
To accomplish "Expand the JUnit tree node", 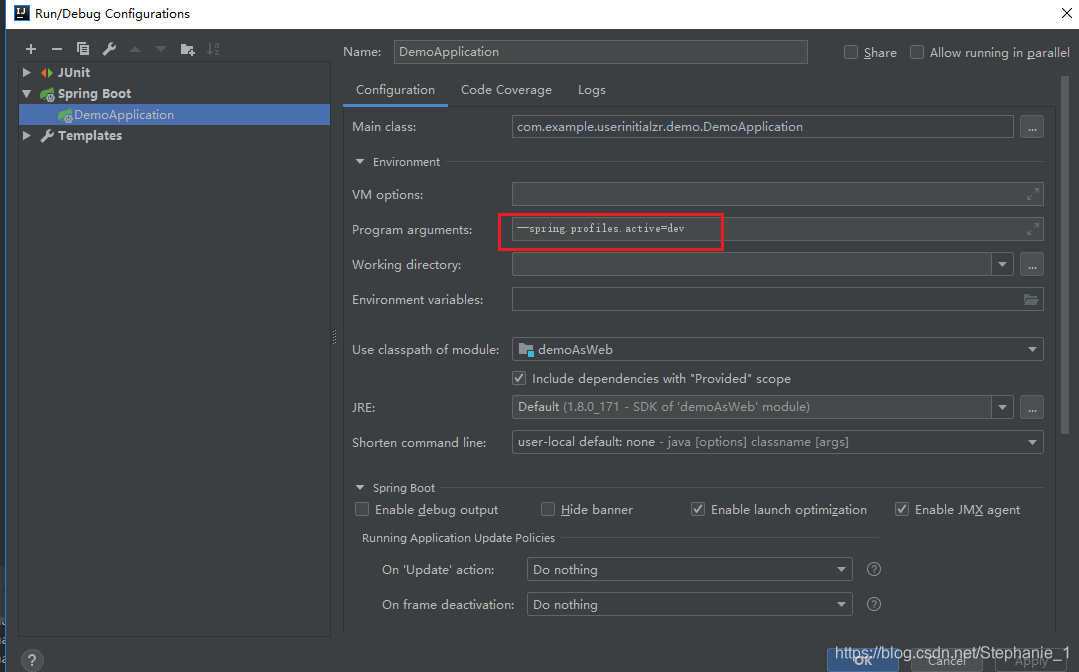I will pyautogui.click(x=26, y=72).
